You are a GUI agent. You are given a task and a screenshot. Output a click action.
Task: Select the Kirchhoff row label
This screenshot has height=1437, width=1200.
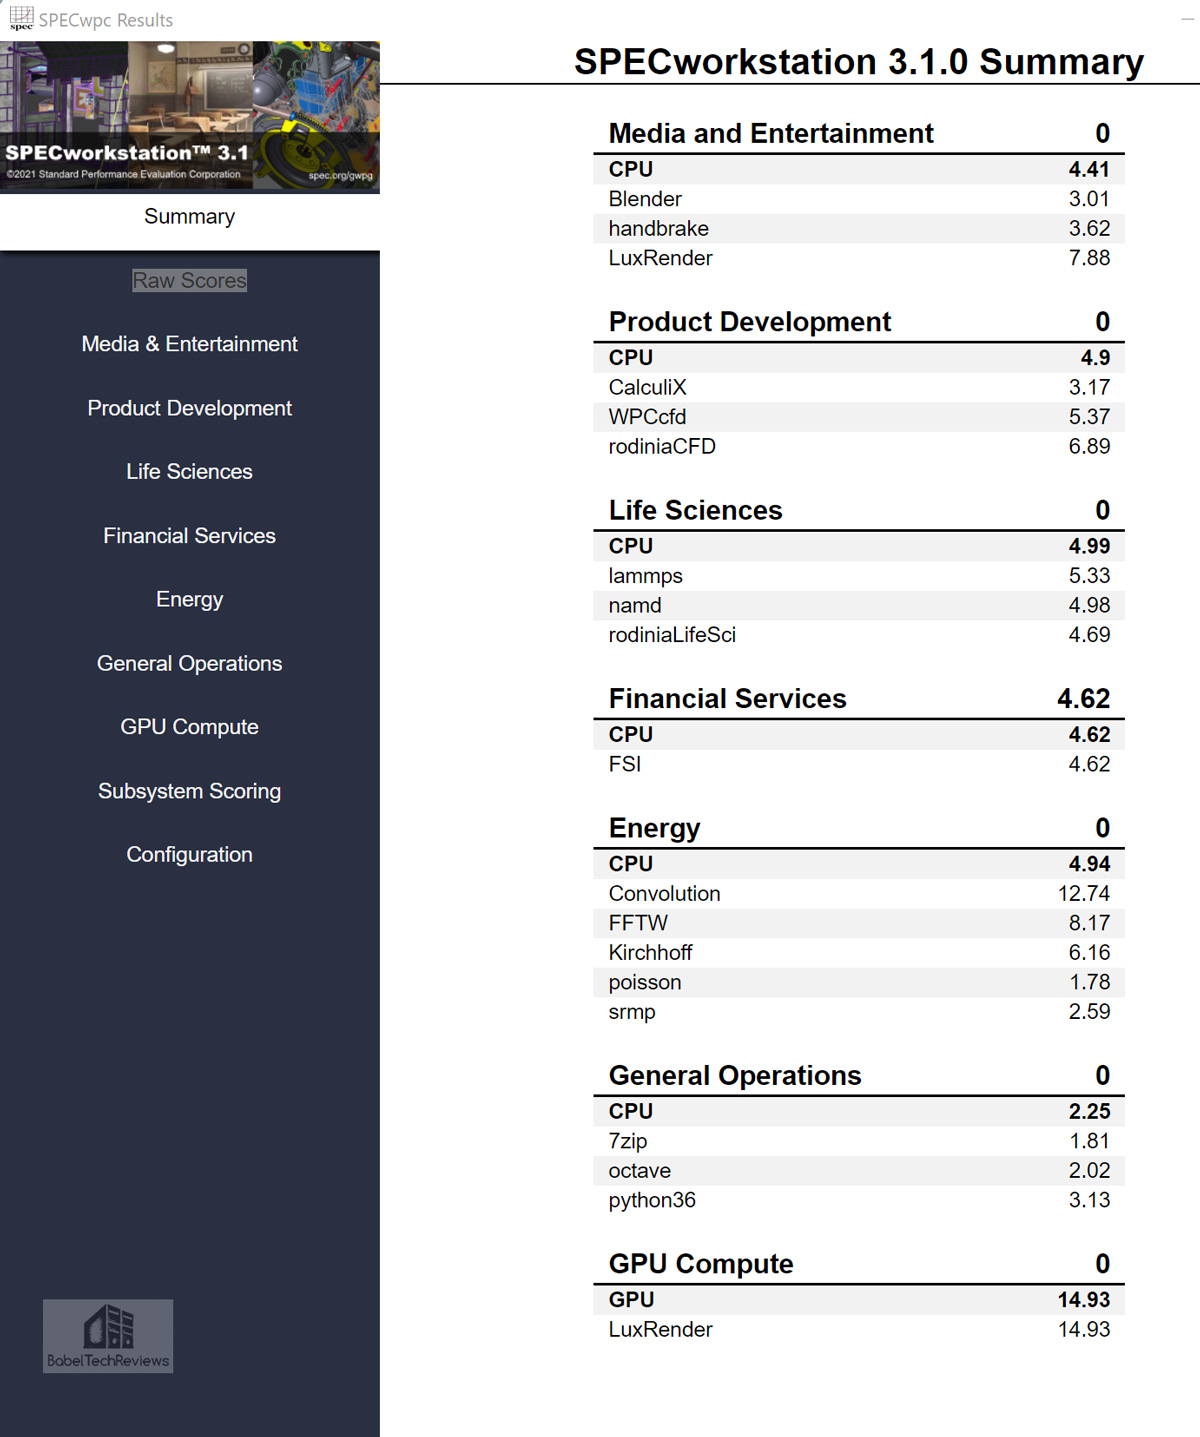click(x=651, y=953)
